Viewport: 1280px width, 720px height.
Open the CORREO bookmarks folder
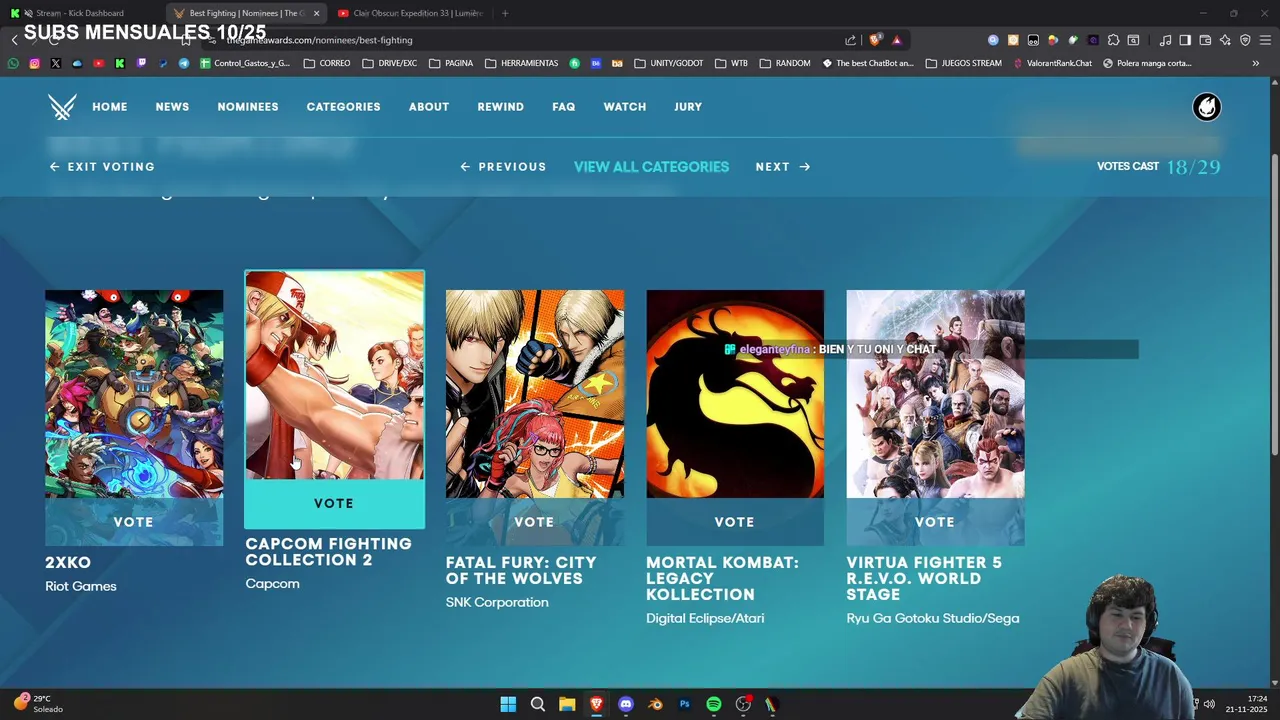pyautogui.click(x=327, y=63)
